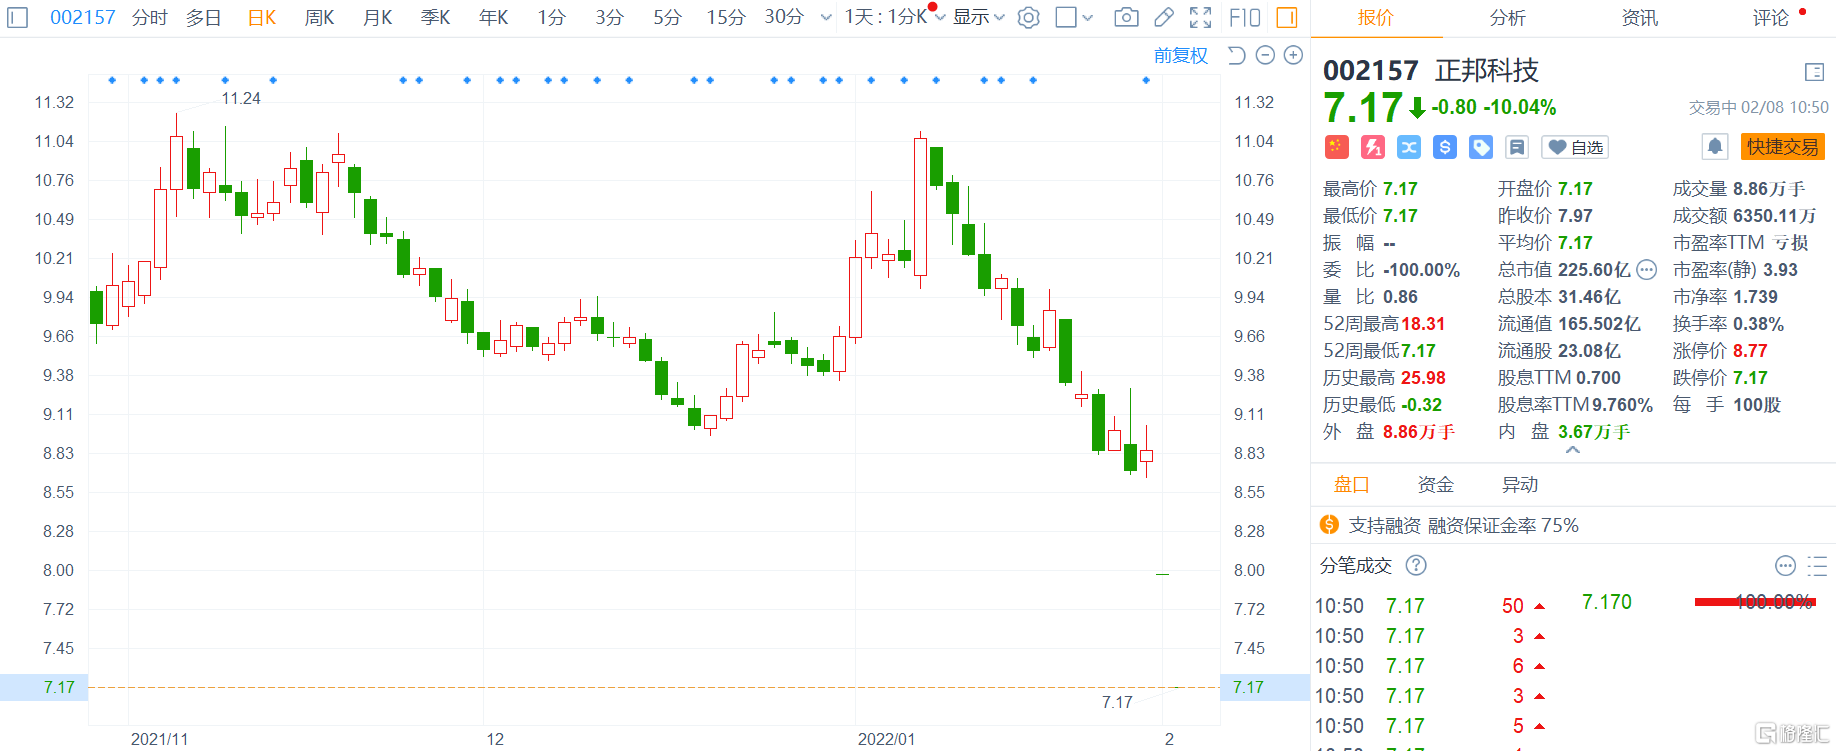Switch to the 资金 tab
1837x751 pixels.
point(1435,485)
